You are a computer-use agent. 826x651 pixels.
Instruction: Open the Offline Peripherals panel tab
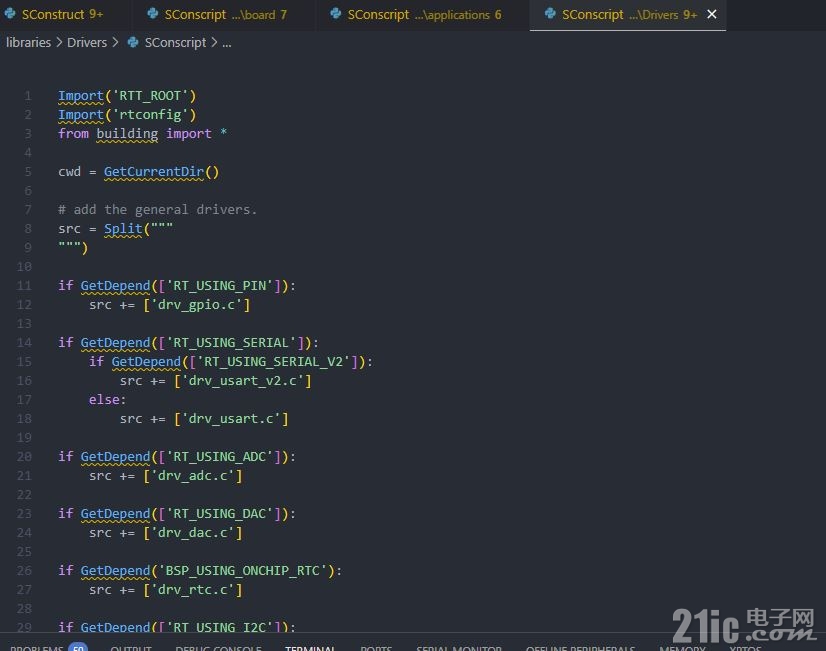pos(580,647)
